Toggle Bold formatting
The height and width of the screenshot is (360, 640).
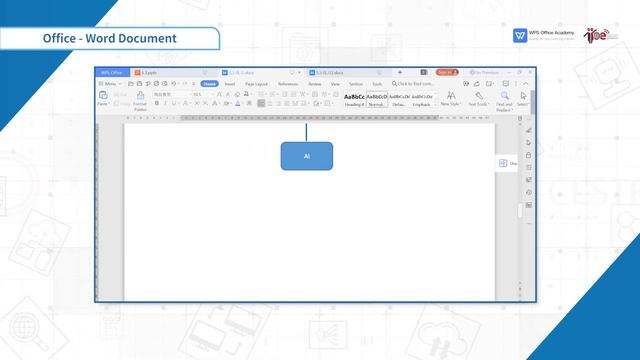coord(157,104)
